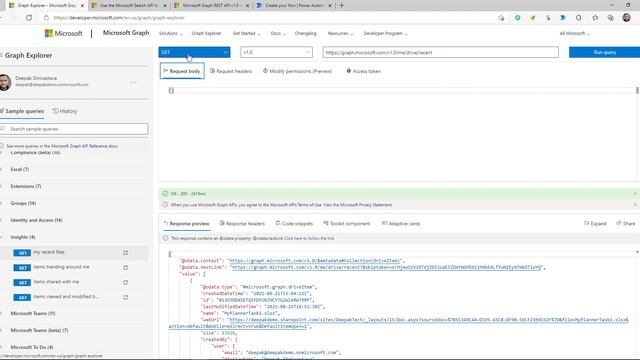
Task: Add page to favorites using address-bar star
Action: [501, 18]
